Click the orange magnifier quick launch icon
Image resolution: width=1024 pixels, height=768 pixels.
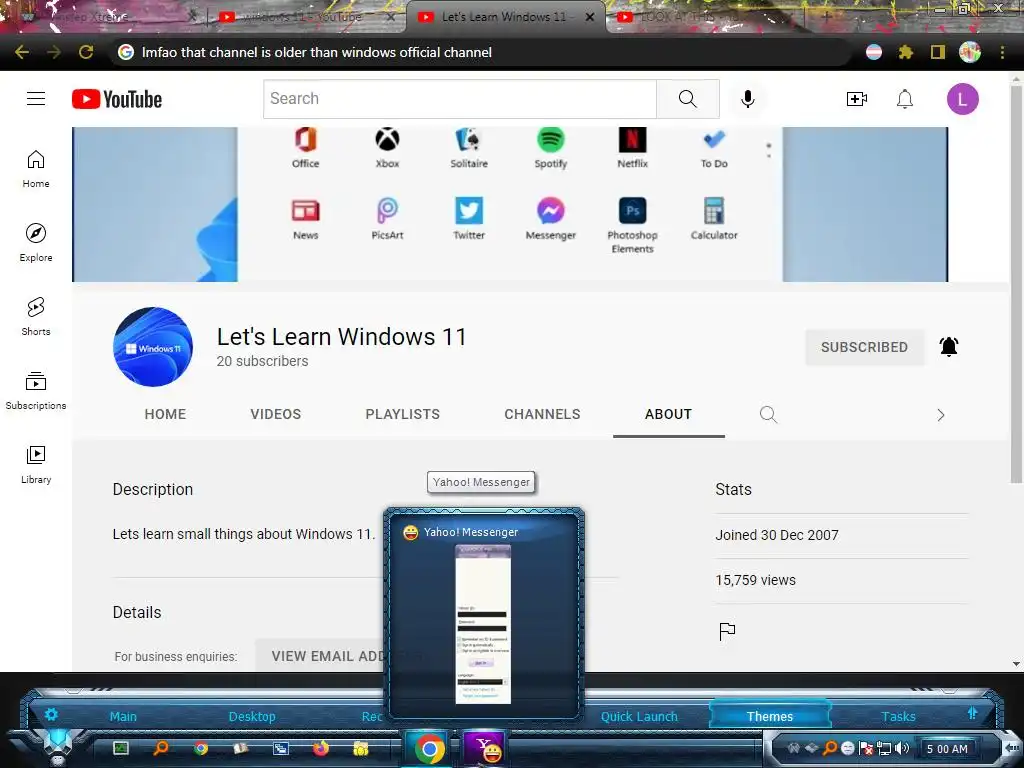point(161,748)
